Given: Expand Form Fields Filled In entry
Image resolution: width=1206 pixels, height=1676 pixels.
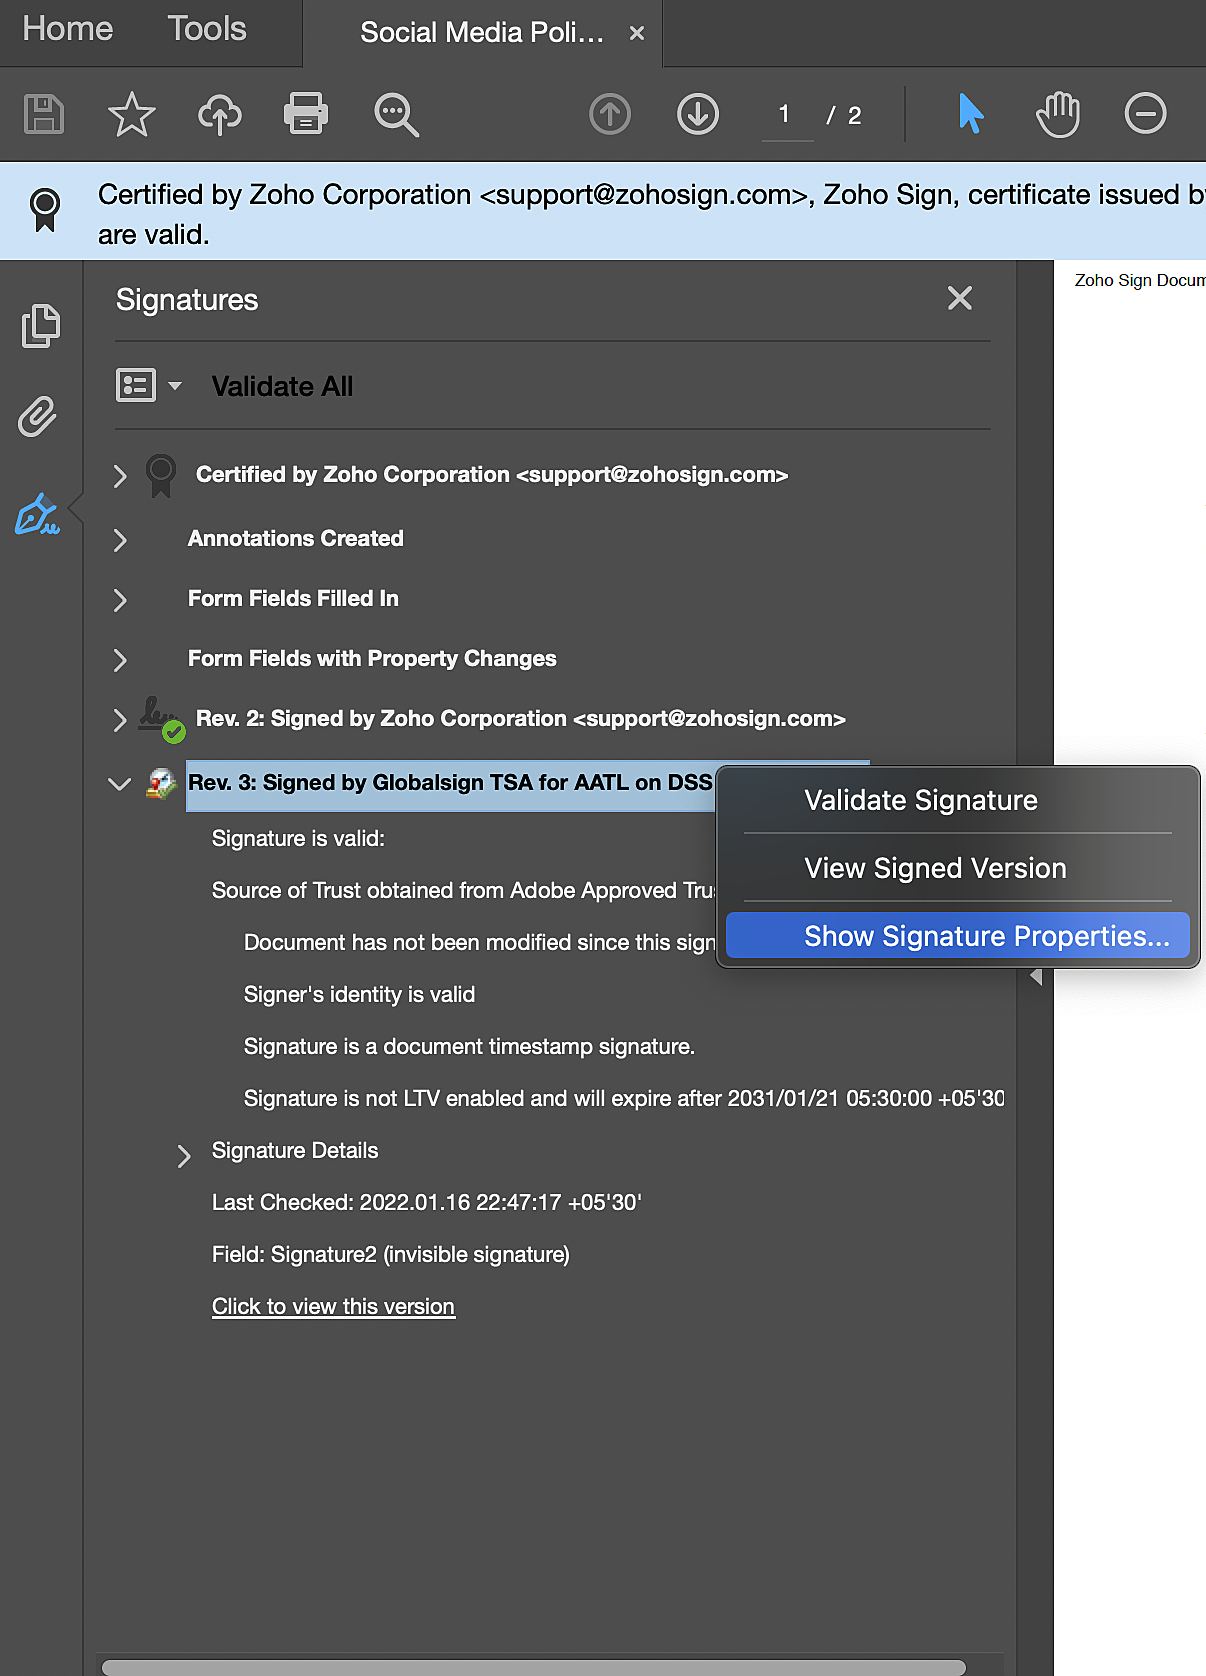Looking at the screenshot, I should point(120,600).
